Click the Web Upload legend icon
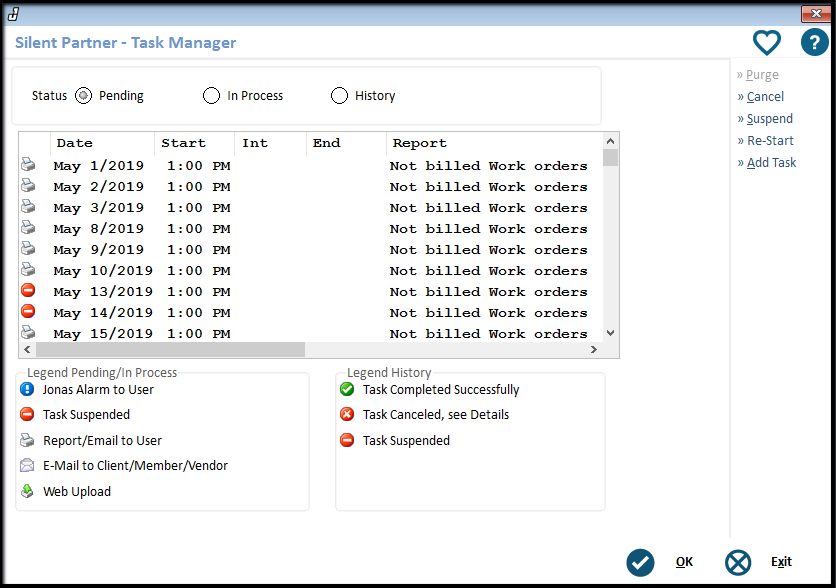Viewport: 836px width, 588px height. click(x=27, y=491)
